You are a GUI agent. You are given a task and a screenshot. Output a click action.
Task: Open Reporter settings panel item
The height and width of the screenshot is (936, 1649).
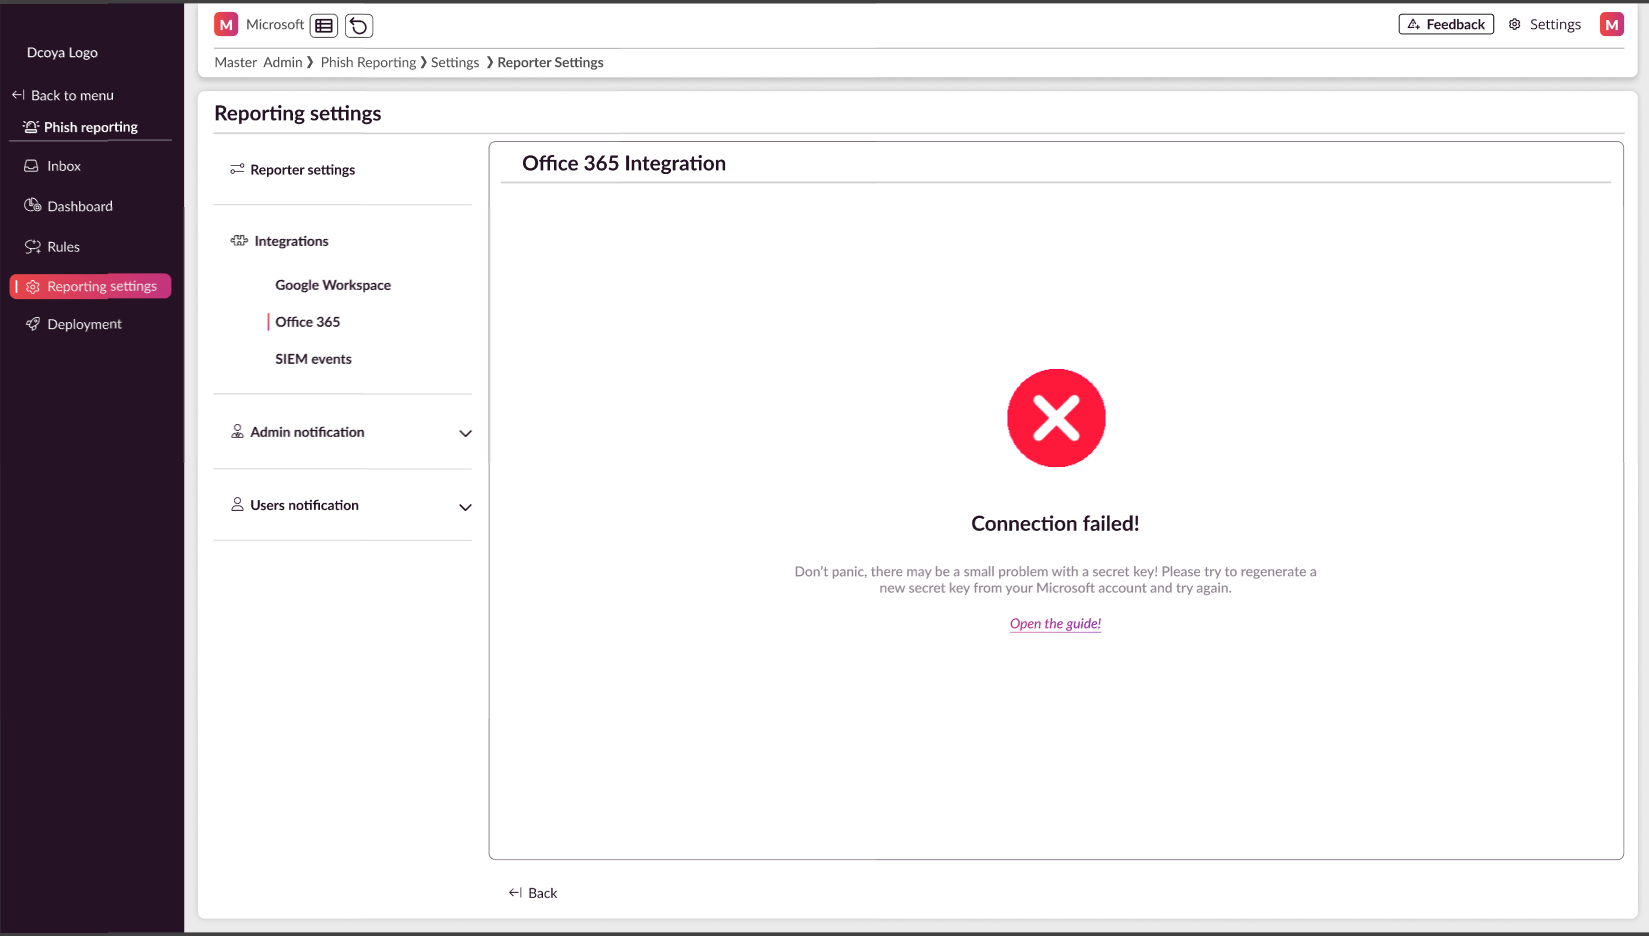302,170
